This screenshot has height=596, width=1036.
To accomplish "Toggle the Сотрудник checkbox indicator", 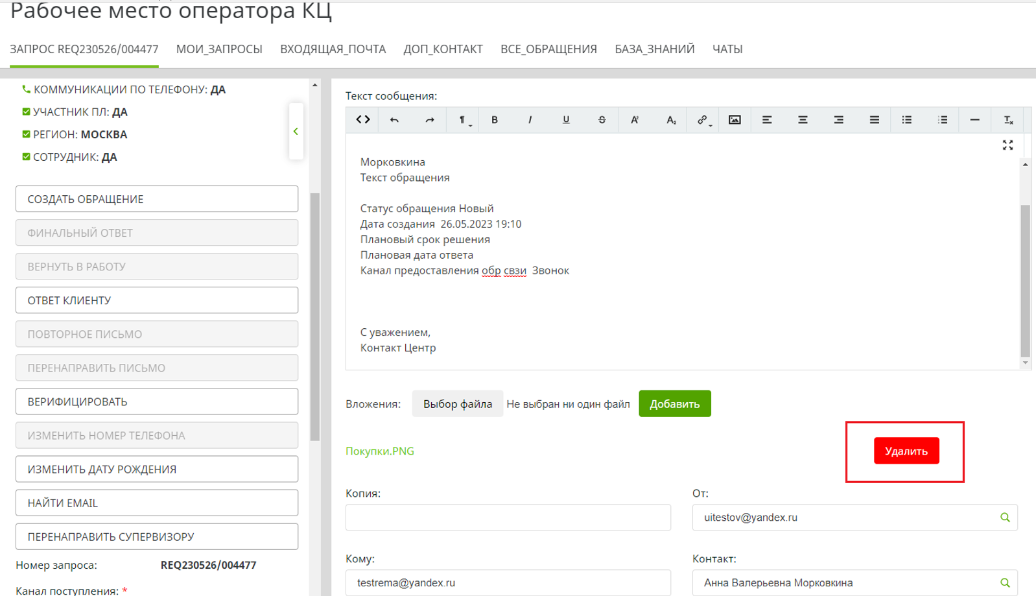I will [x=26, y=157].
